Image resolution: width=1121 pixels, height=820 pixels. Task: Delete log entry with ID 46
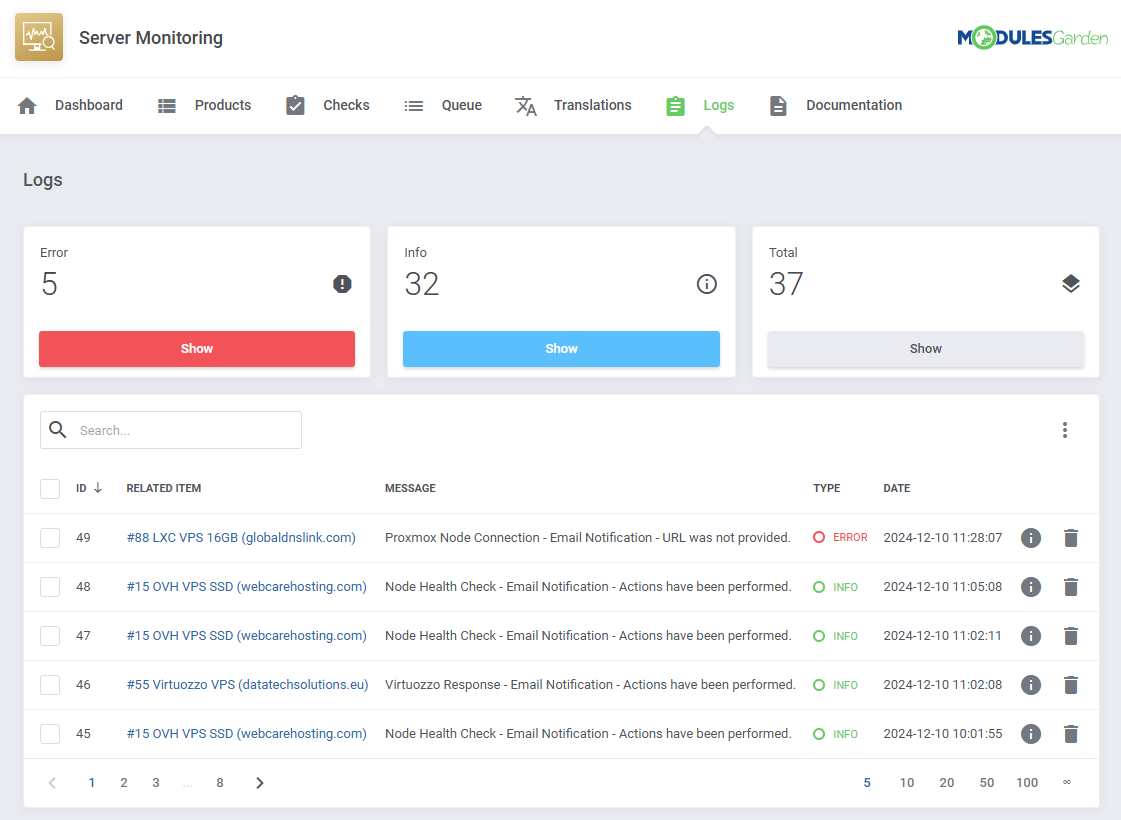point(1070,685)
